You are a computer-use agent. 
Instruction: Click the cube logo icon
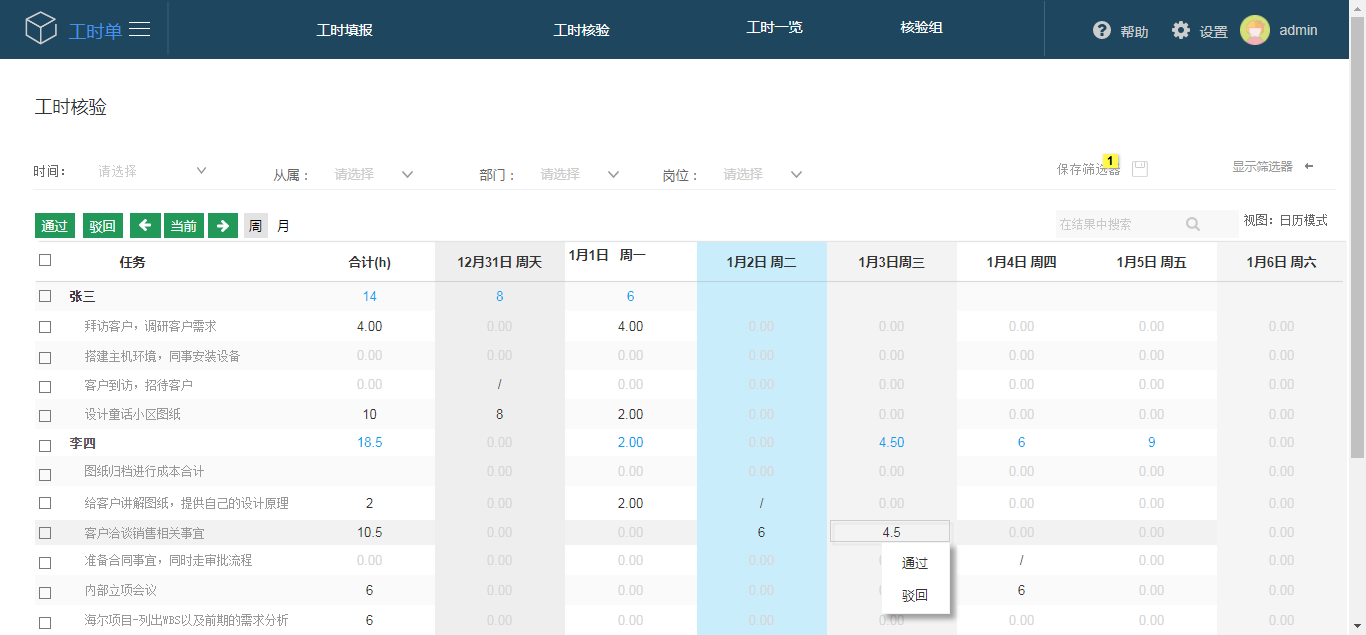click(x=42, y=29)
